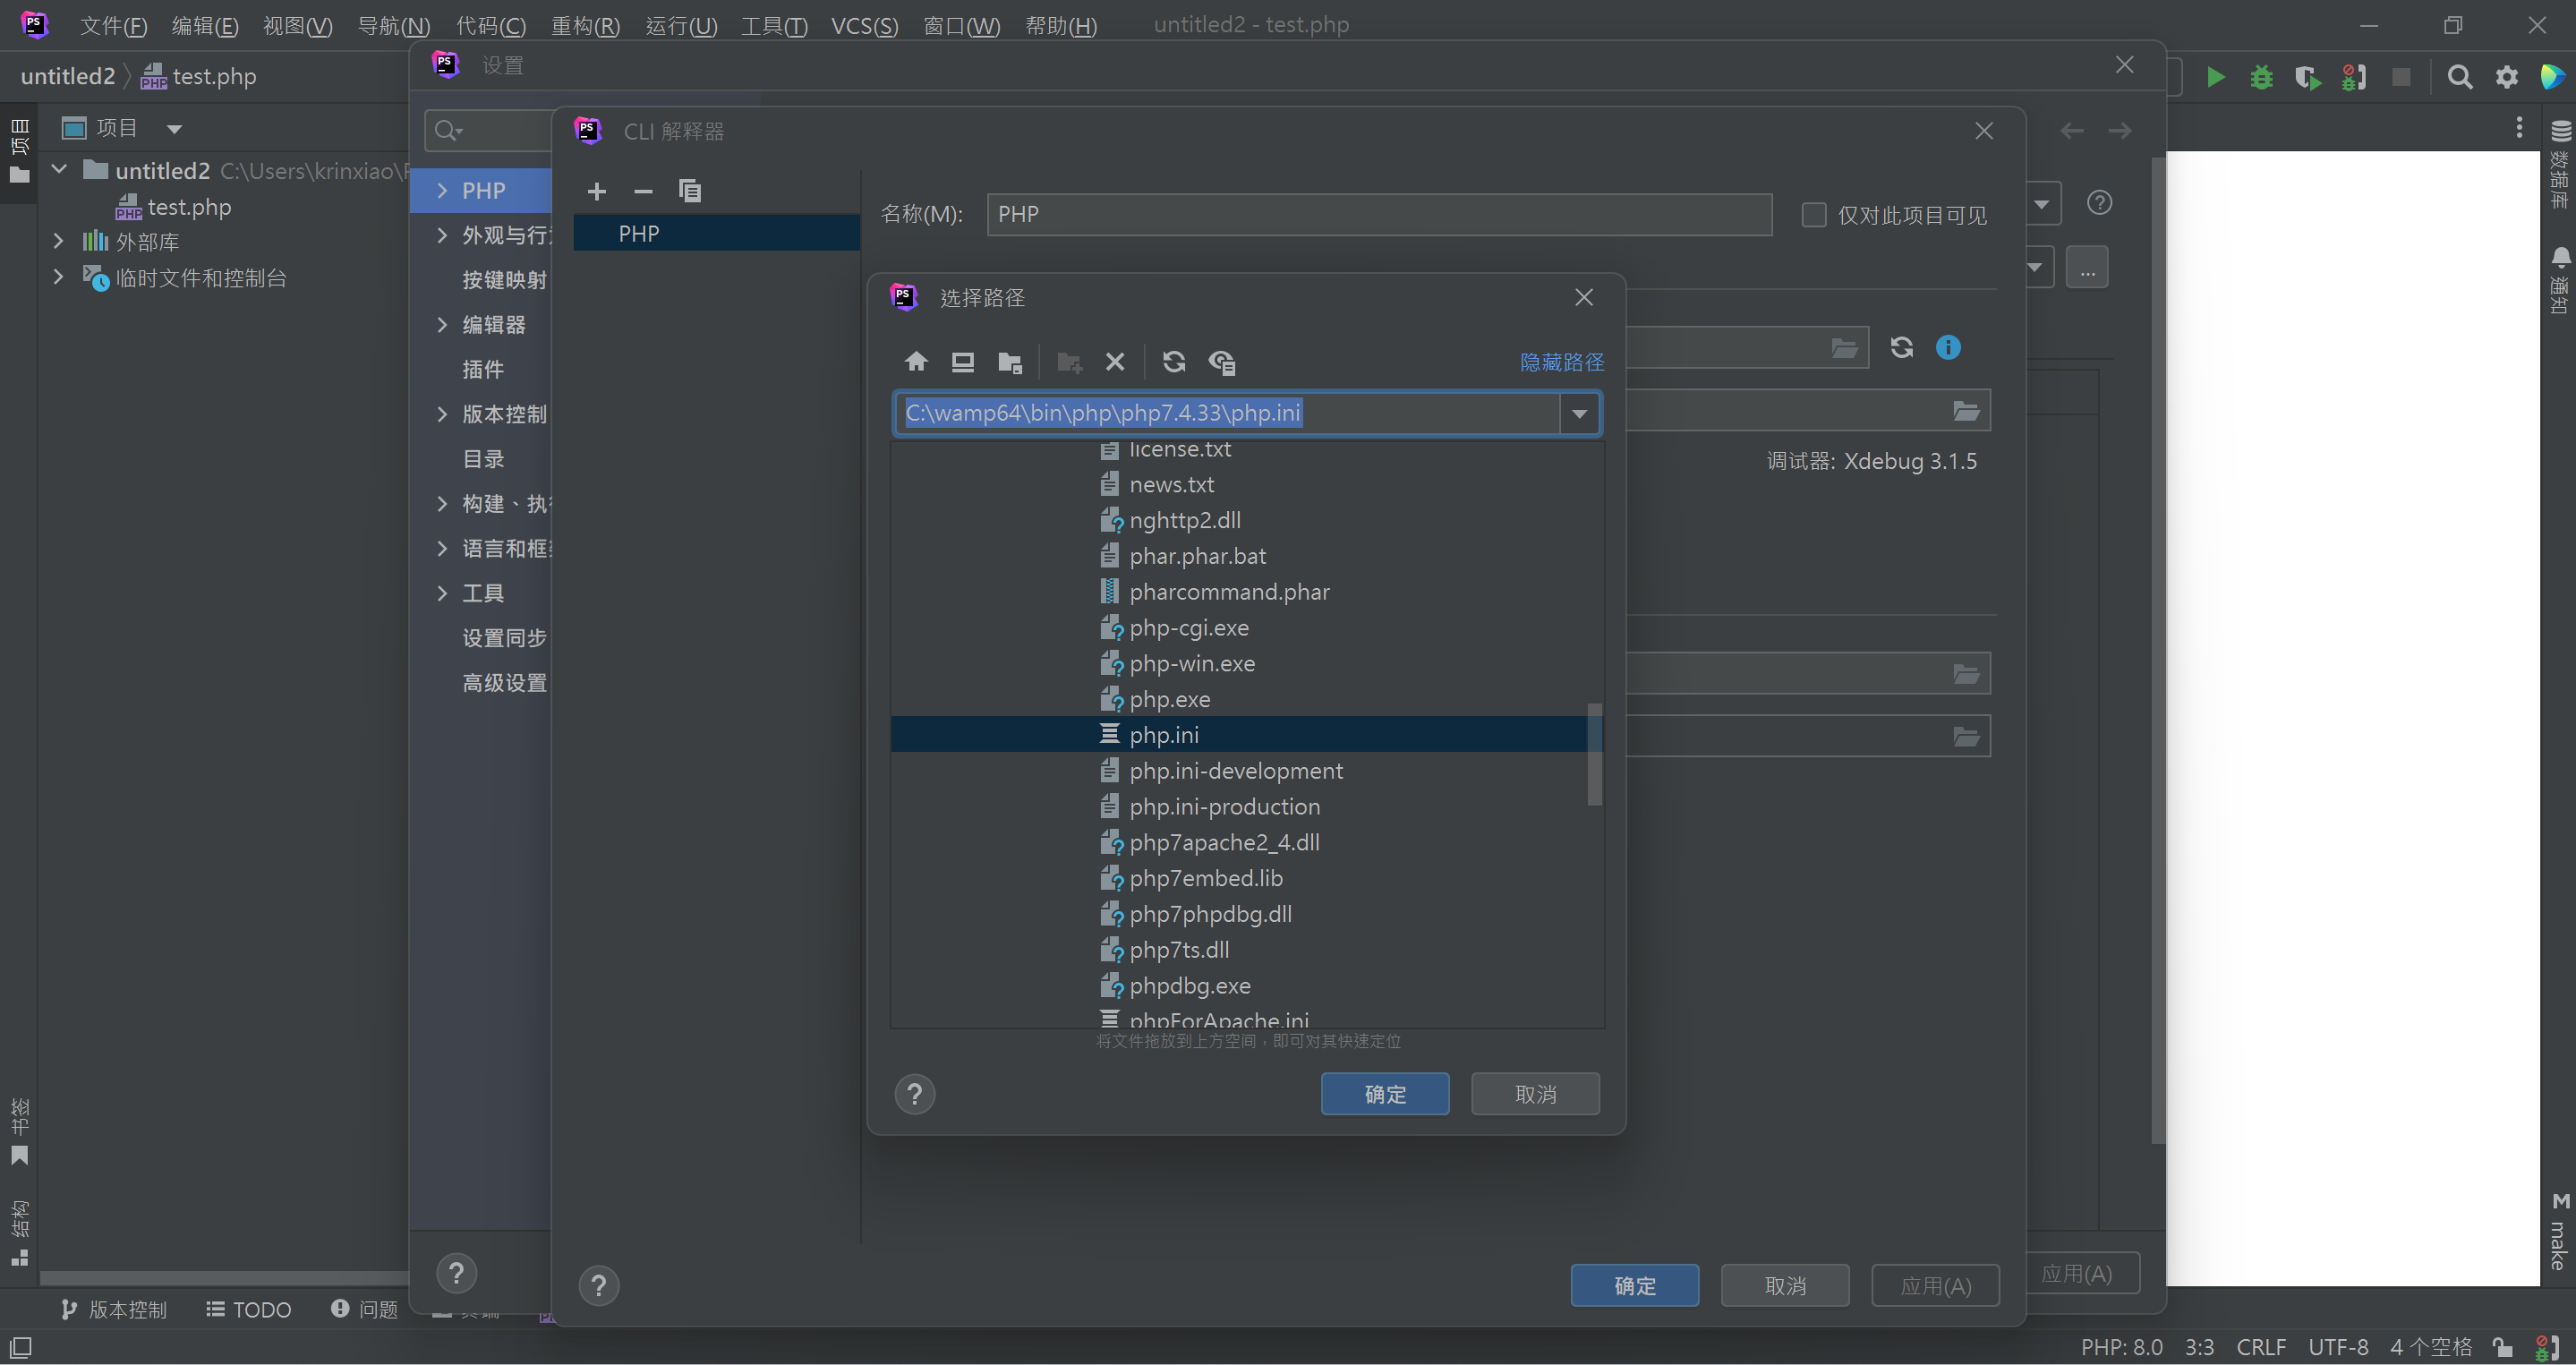Click the refresh icon in path chooser toolbar
Screen dimensions: 2576x1365
pyautogui.click(x=1174, y=362)
